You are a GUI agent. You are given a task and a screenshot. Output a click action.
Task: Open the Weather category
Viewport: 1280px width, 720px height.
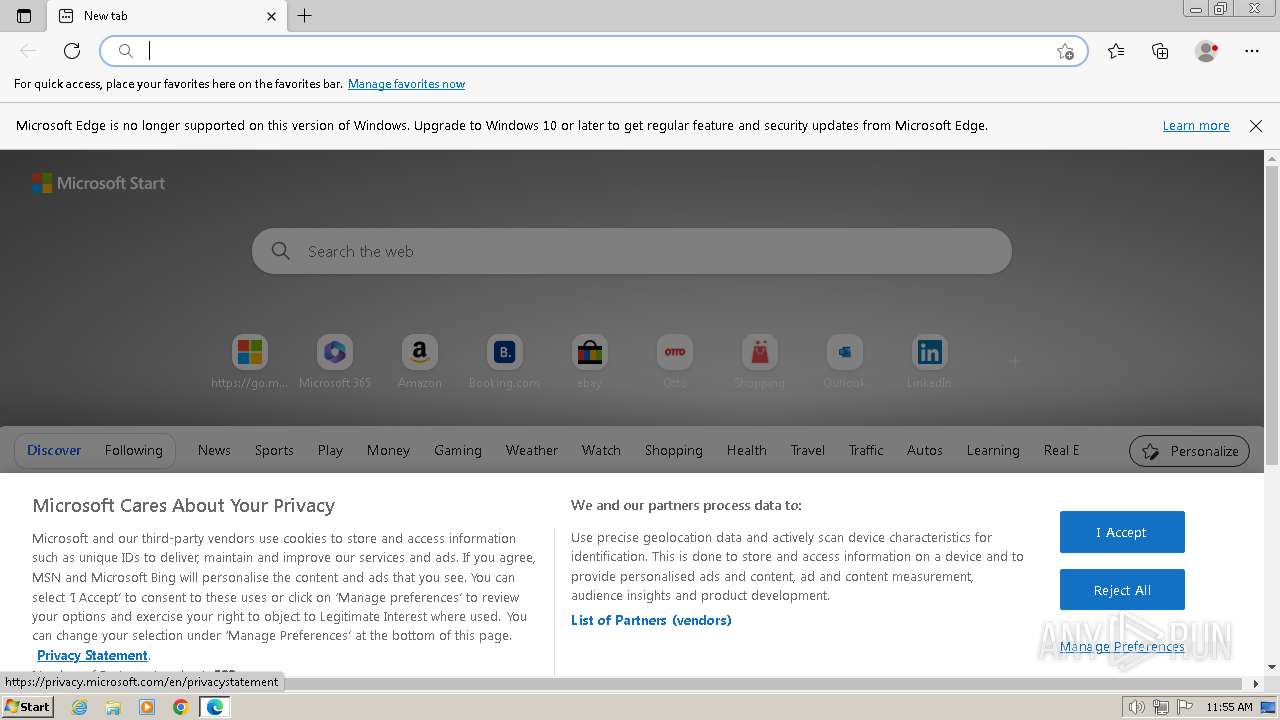point(532,451)
